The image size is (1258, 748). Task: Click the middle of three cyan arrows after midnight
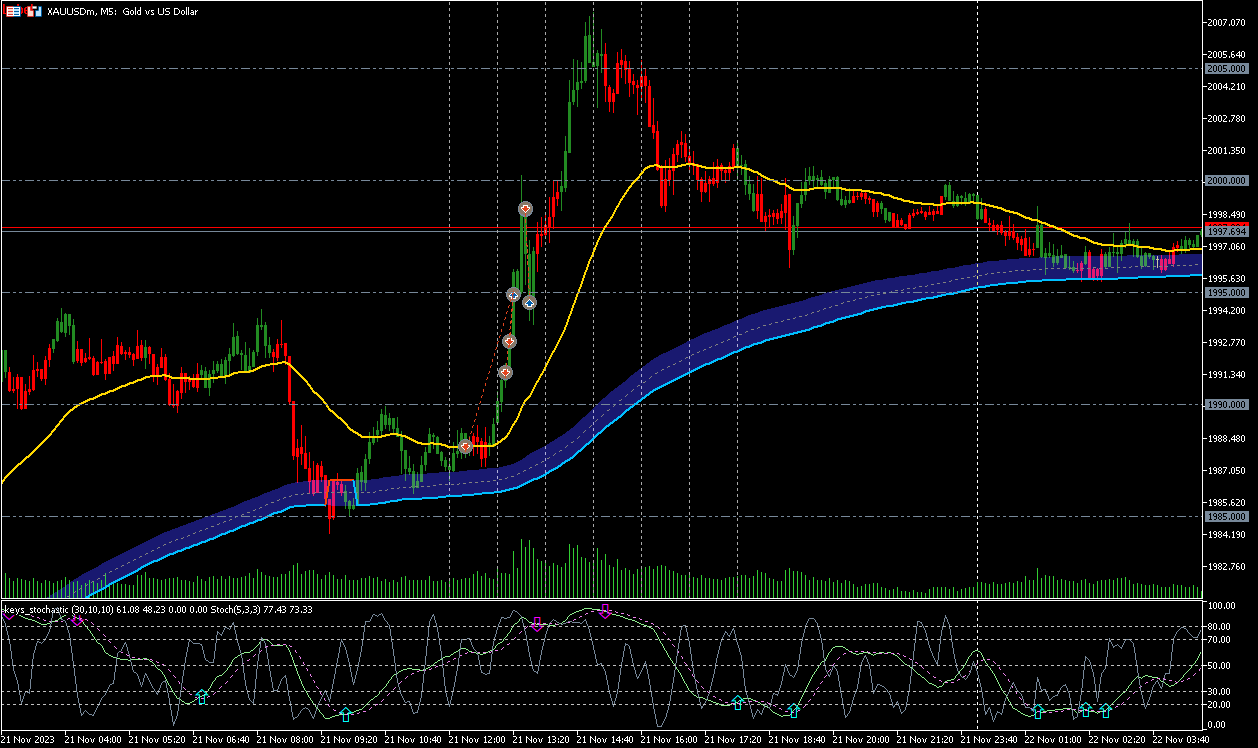pyautogui.click(x=1085, y=710)
